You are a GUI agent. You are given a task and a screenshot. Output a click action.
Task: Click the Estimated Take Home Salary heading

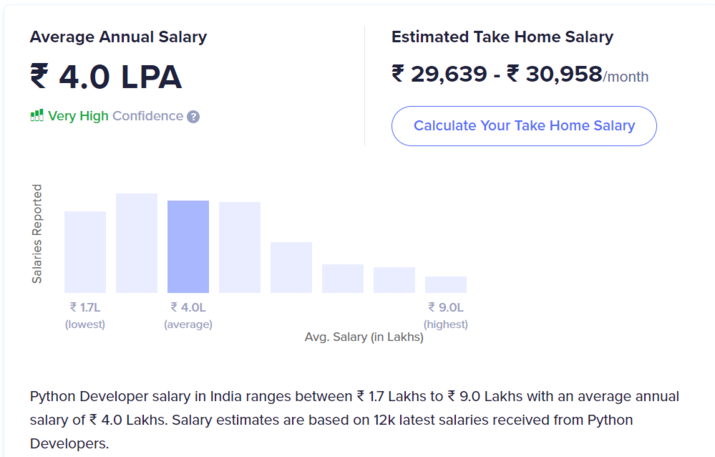(x=502, y=37)
